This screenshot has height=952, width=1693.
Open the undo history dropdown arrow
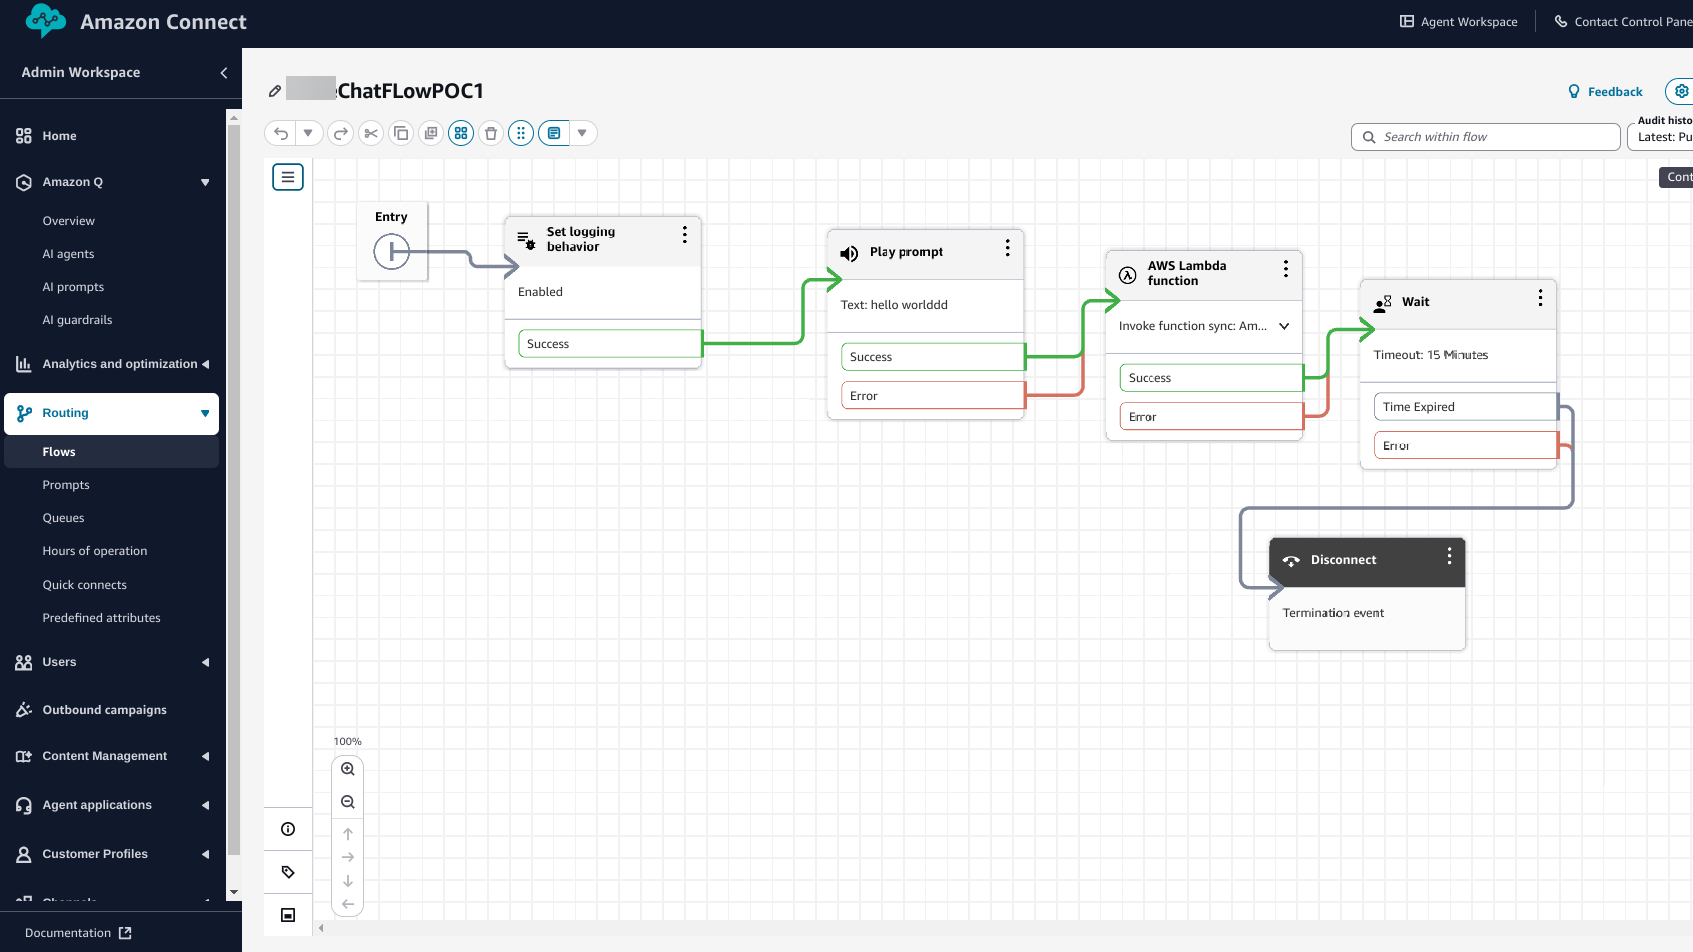tap(308, 133)
